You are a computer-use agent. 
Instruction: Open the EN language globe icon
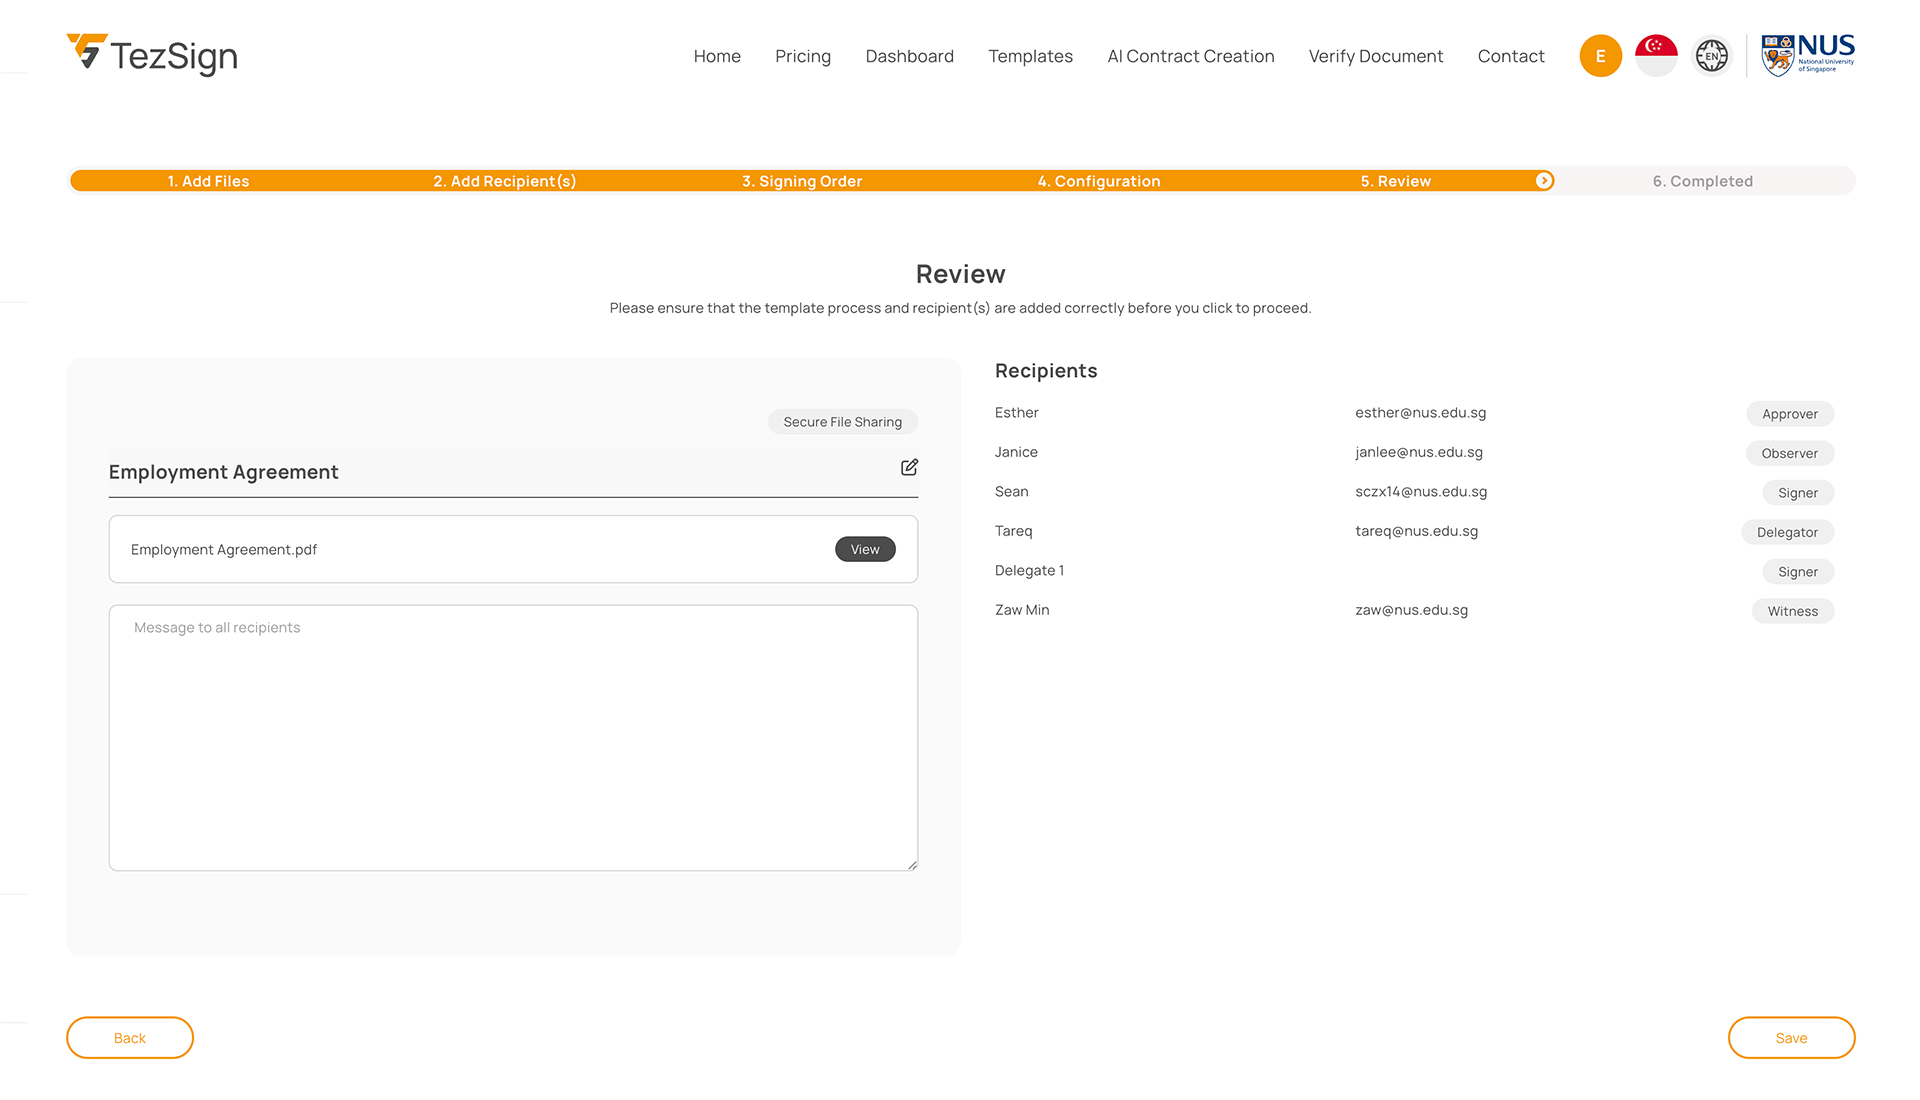tap(1711, 56)
